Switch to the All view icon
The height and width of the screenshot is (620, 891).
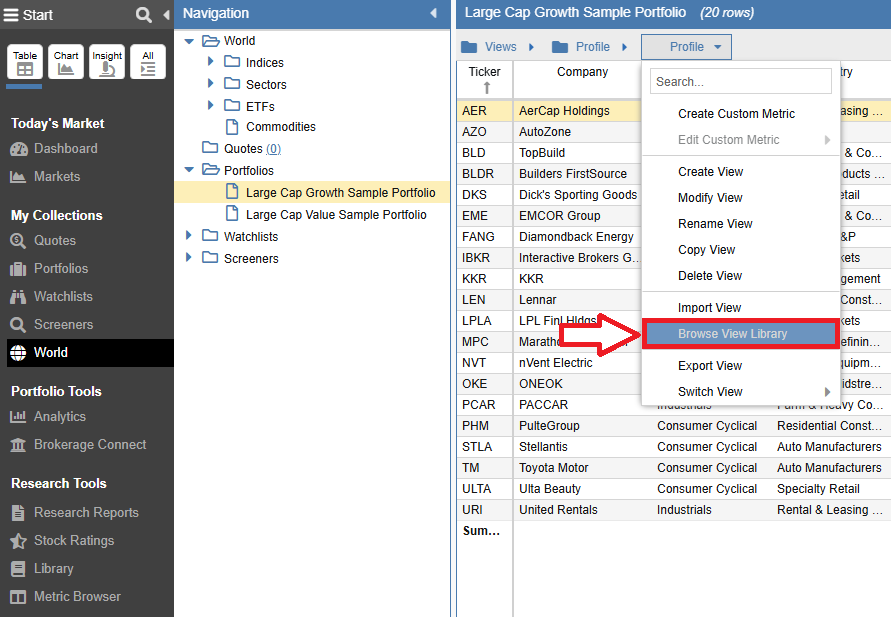click(148, 61)
